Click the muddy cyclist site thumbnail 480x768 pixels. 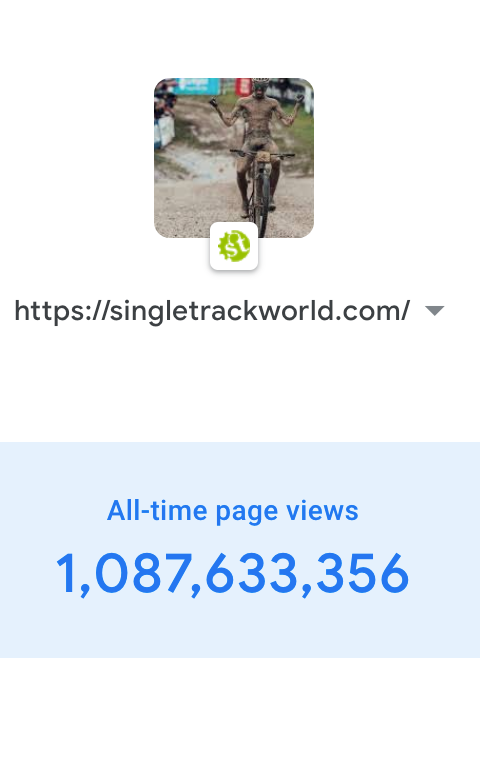click(x=234, y=158)
